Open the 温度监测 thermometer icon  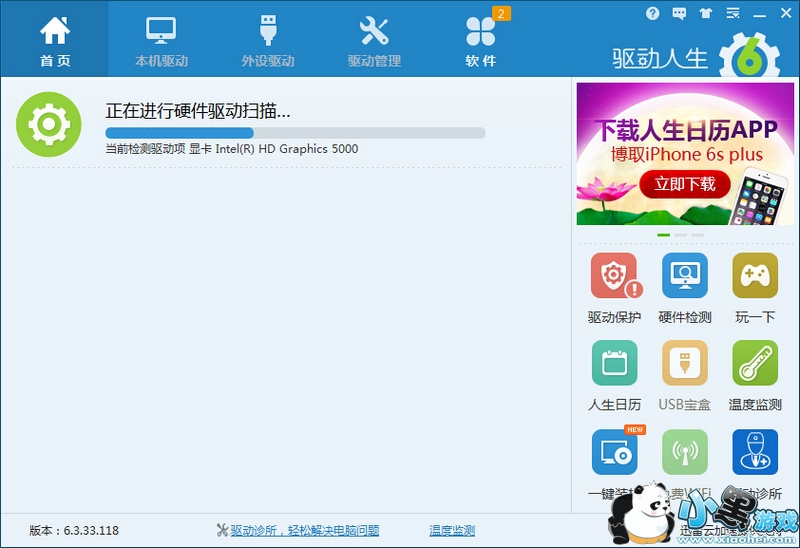755,363
